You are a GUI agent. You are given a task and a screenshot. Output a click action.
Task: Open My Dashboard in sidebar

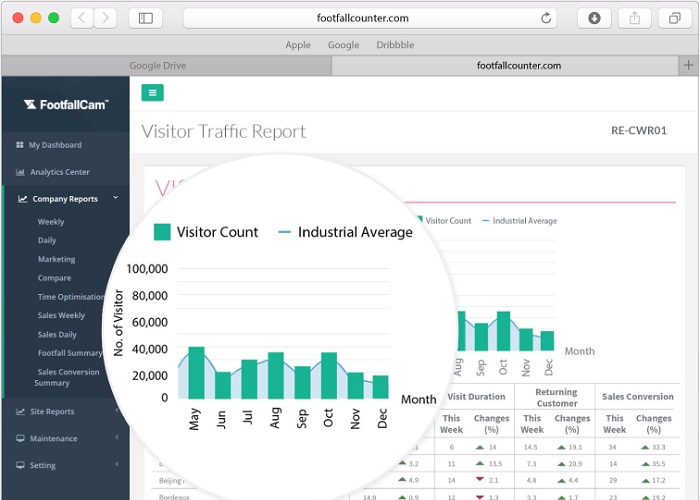(55, 145)
